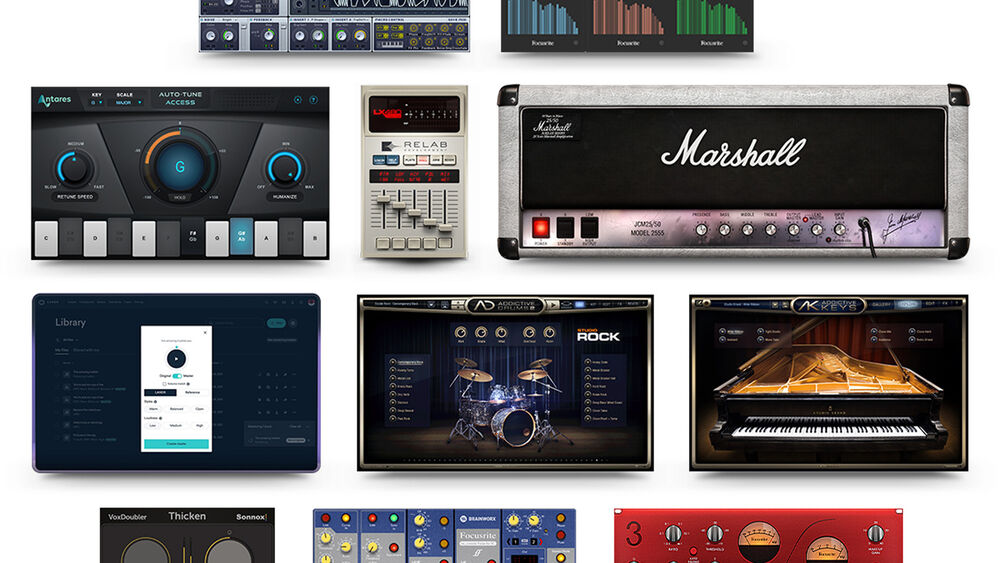Click the first fader on Relab LX480
The width and height of the screenshot is (1000, 563).
[x=383, y=200]
